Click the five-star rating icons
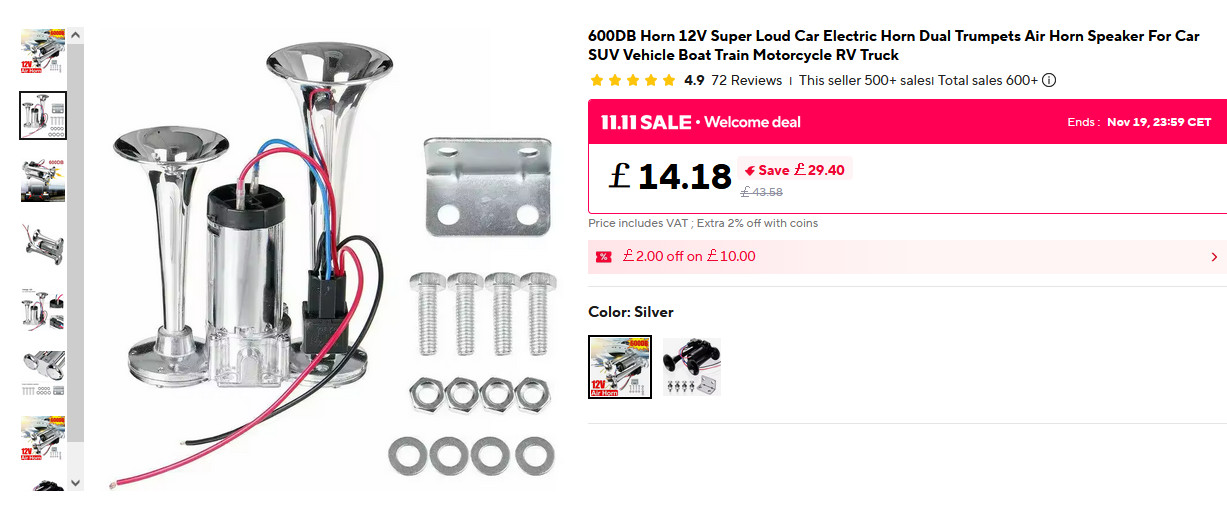This screenshot has width=1227, height=519. [633, 81]
